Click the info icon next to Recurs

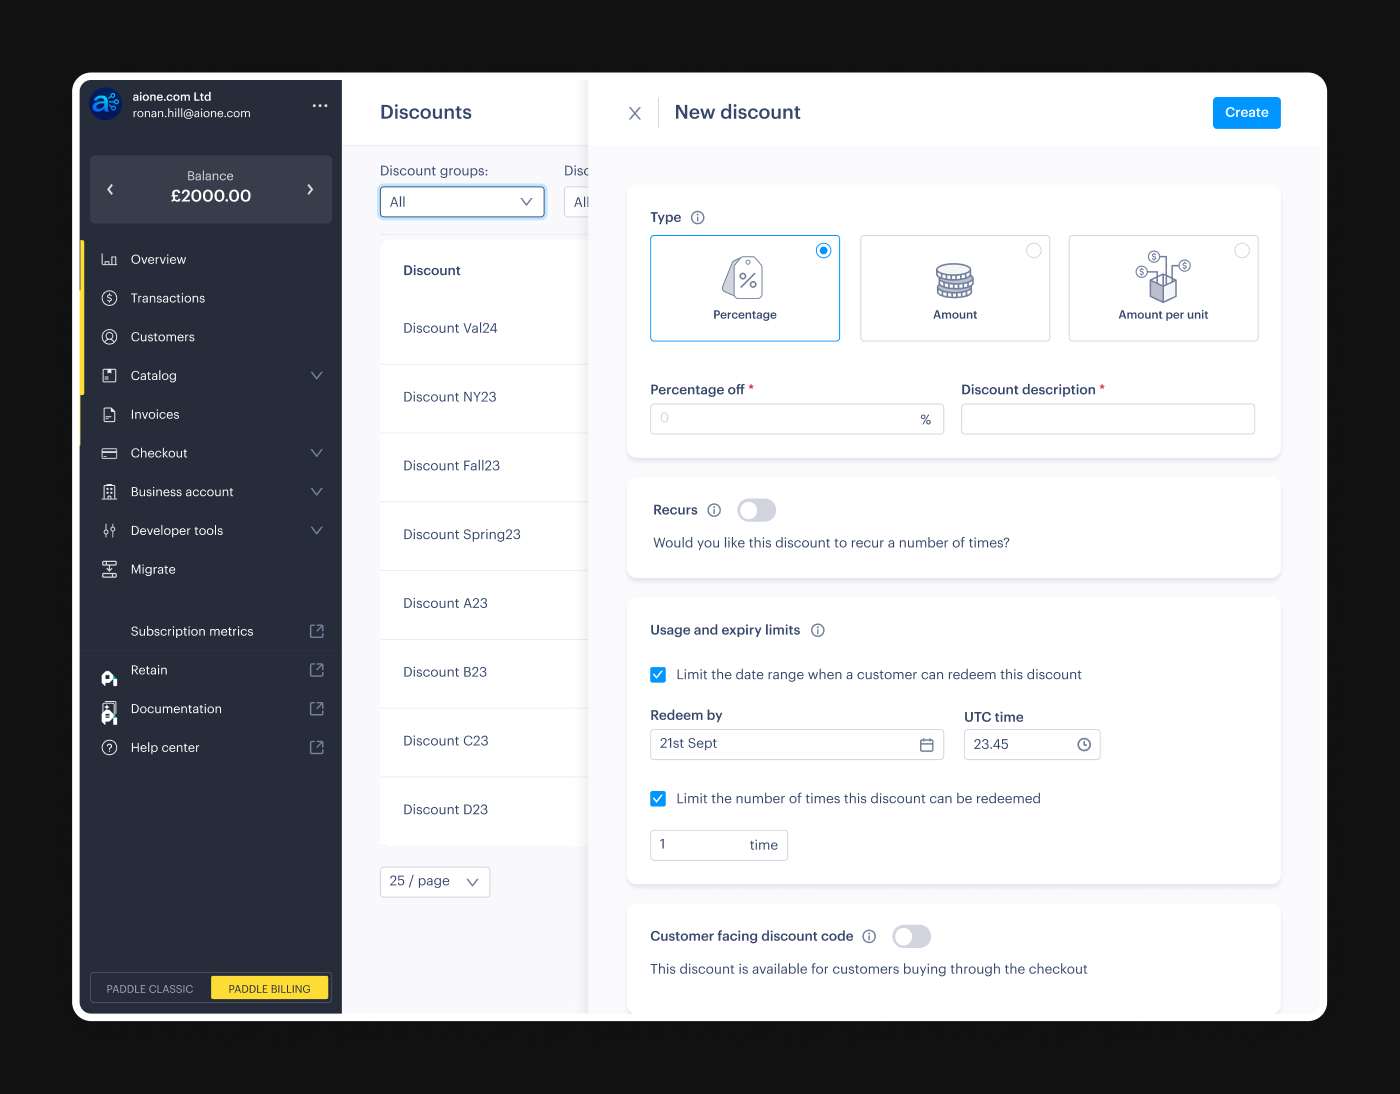point(714,510)
